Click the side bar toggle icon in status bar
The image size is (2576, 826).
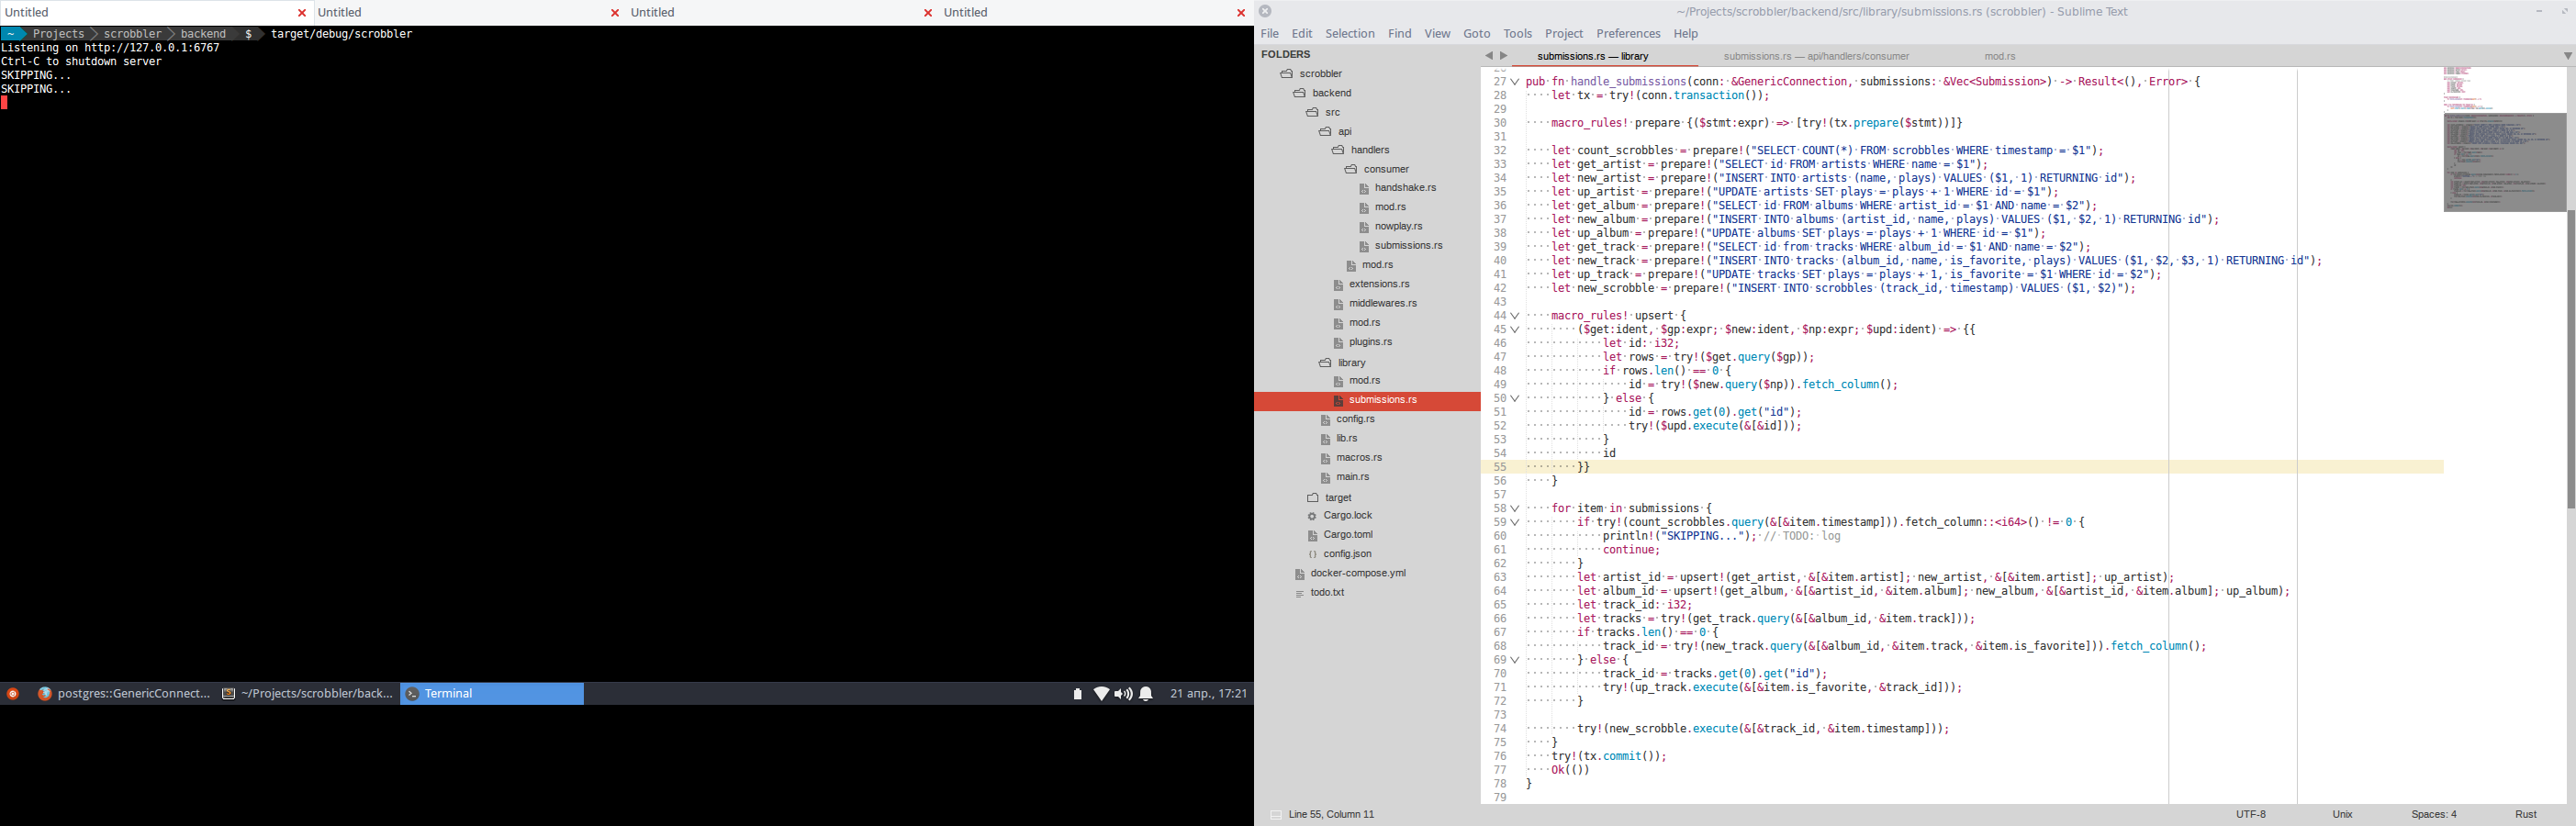tap(1275, 815)
